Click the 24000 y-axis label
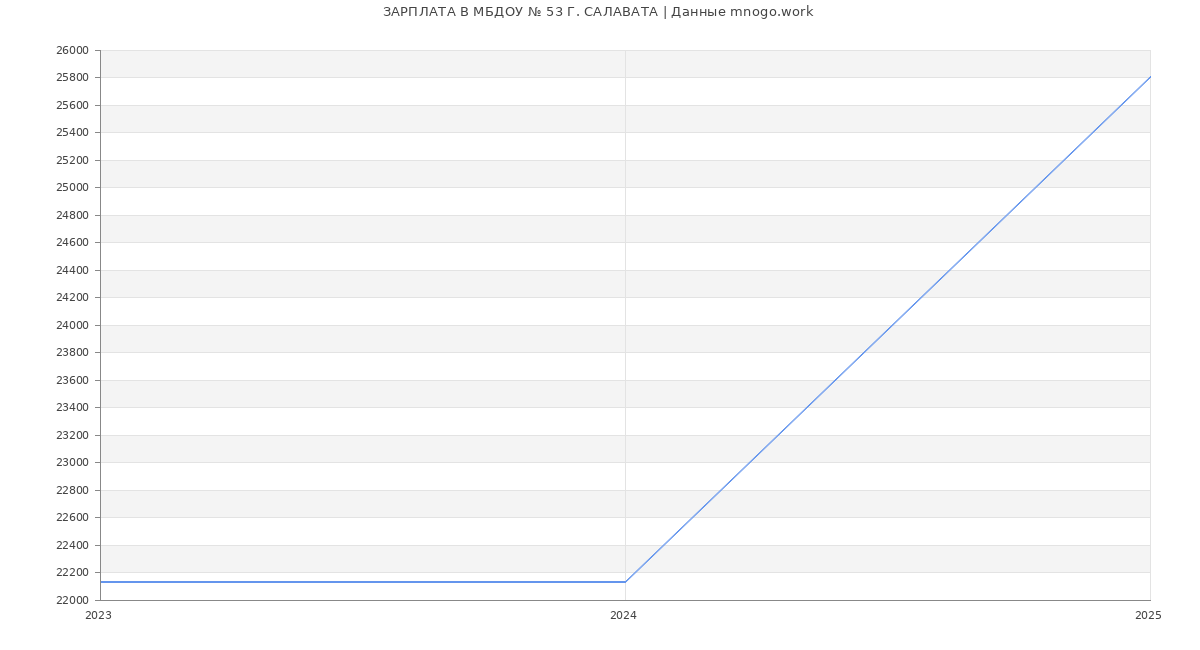 pyautogui.click(x=72, y=325)
